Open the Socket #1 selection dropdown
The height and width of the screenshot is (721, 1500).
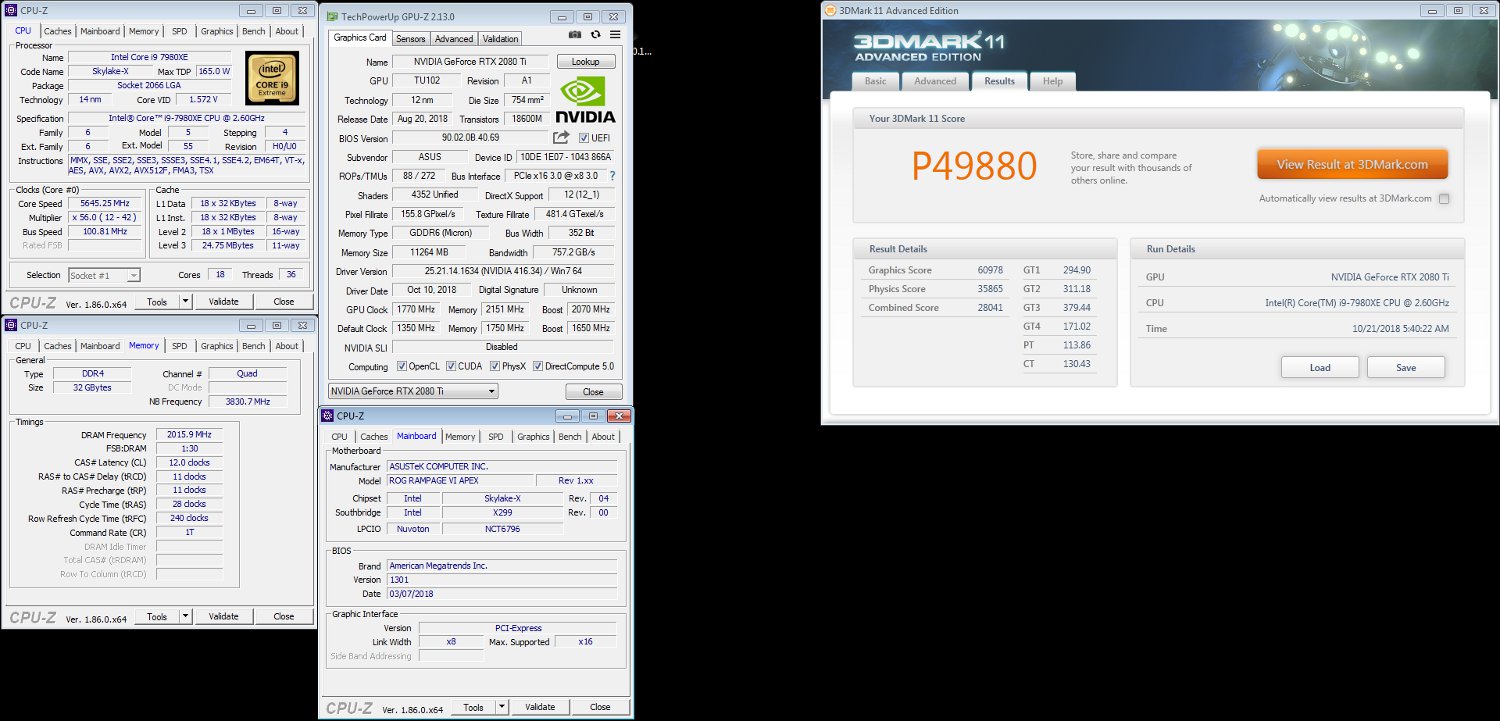[104, 275]
